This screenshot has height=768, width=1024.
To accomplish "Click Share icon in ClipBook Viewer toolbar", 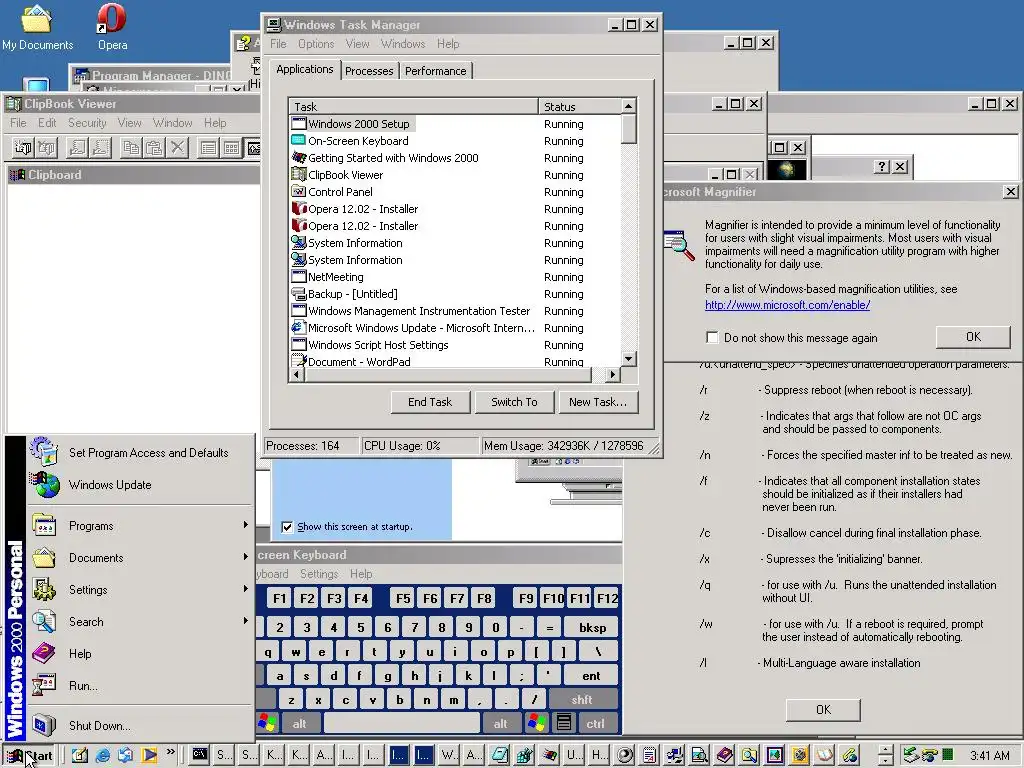I will 78,148.
